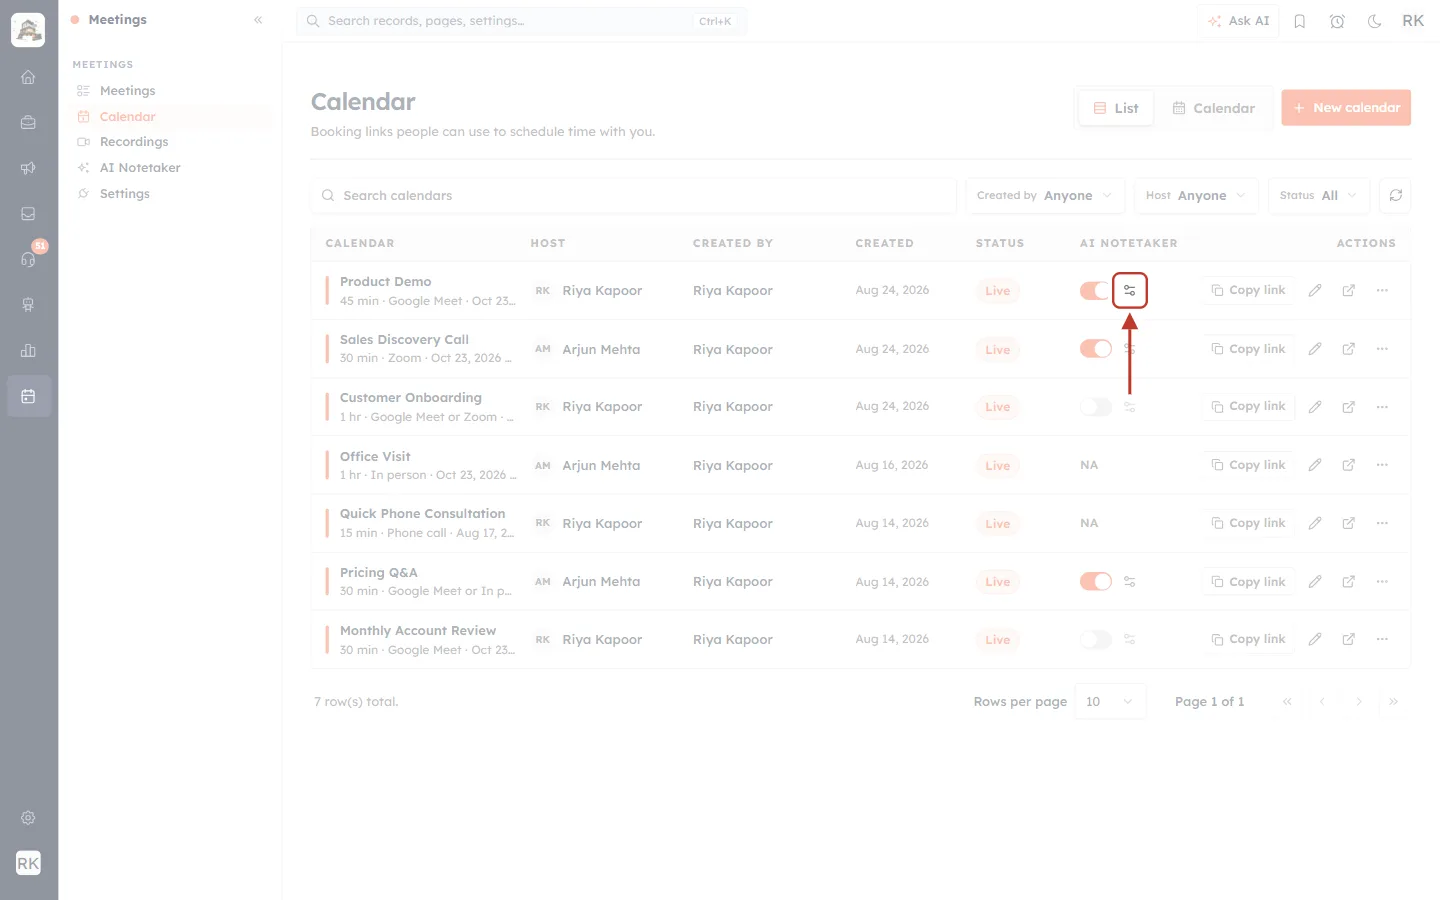
Task: Open Ask AI assistant
Action: pyautogui.click(x=1239, y=21)
